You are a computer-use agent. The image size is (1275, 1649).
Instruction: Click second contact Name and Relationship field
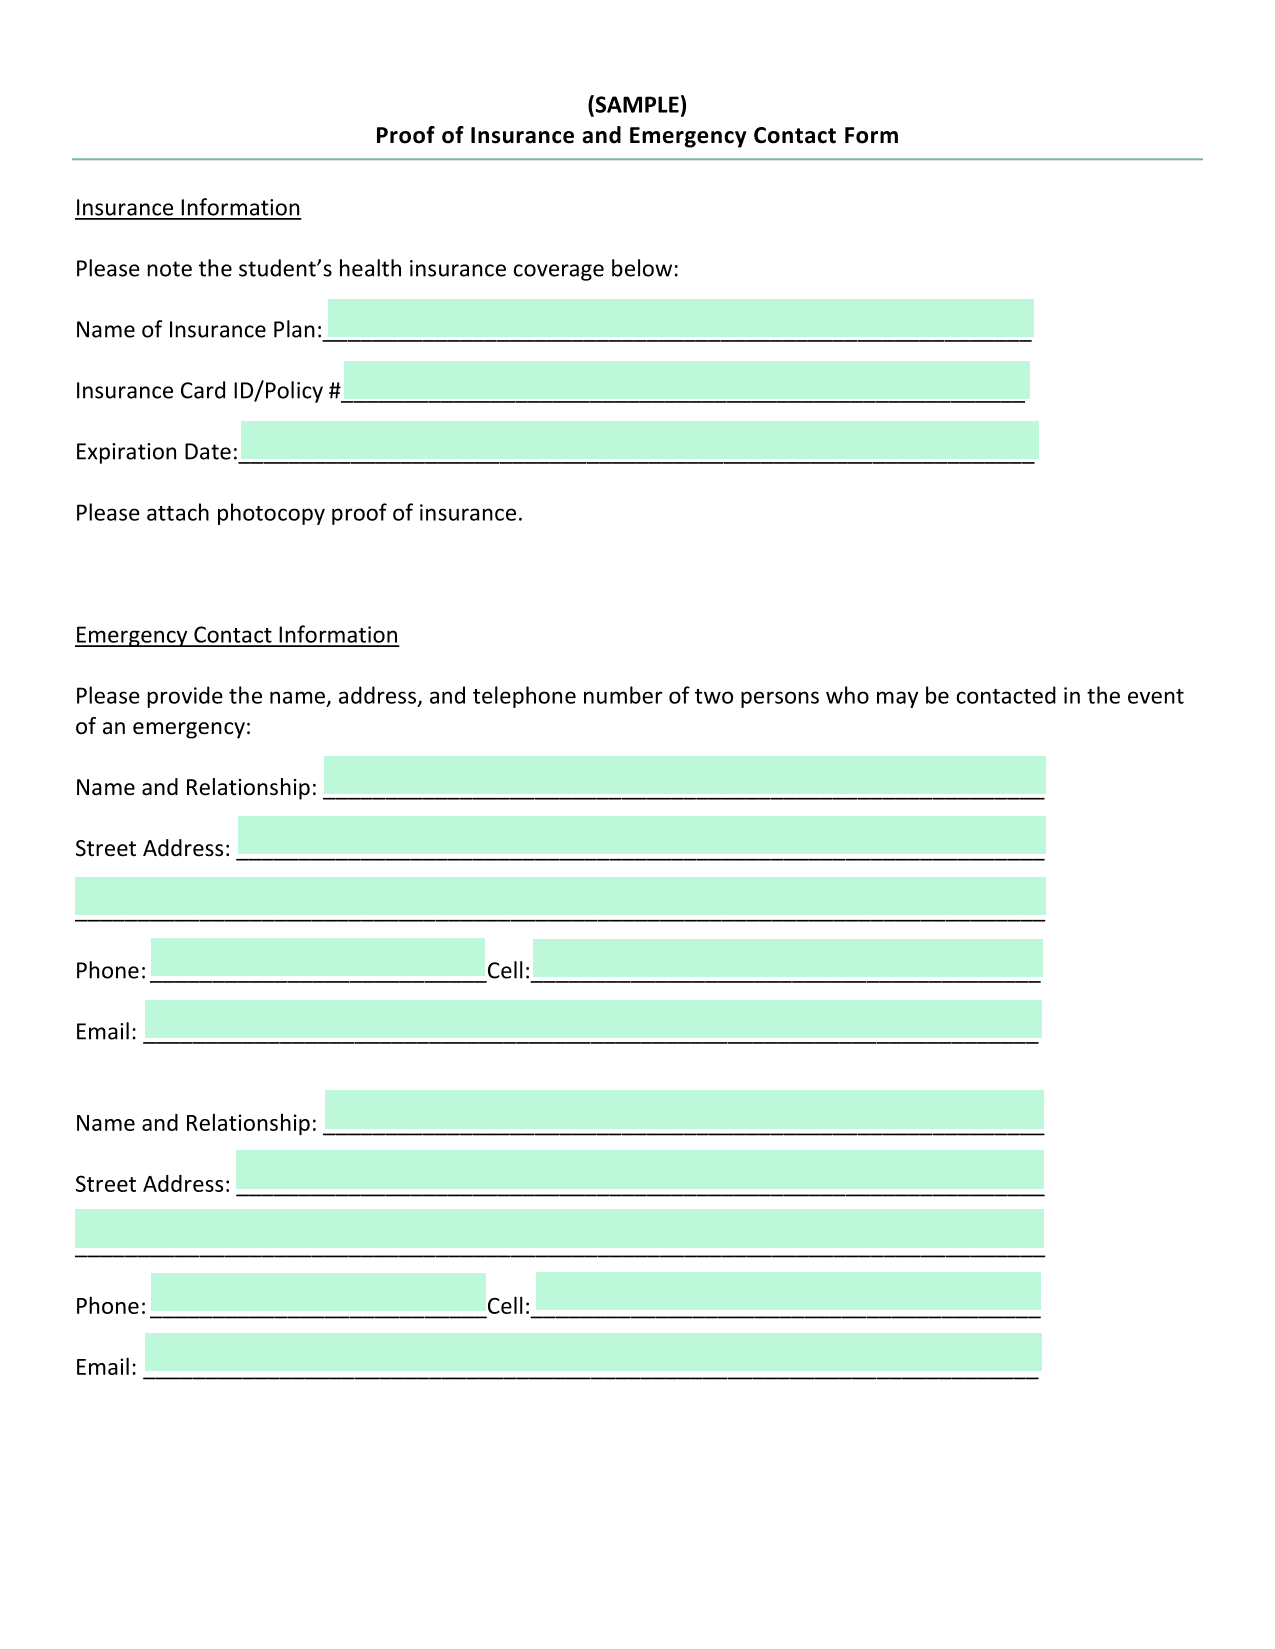tap(684, 1109)
